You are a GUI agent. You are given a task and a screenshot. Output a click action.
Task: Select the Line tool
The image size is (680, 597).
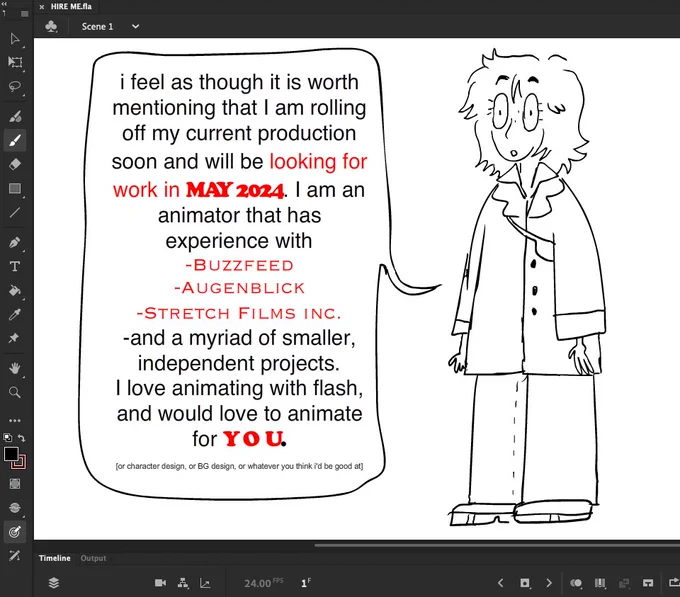pos(15,212)
